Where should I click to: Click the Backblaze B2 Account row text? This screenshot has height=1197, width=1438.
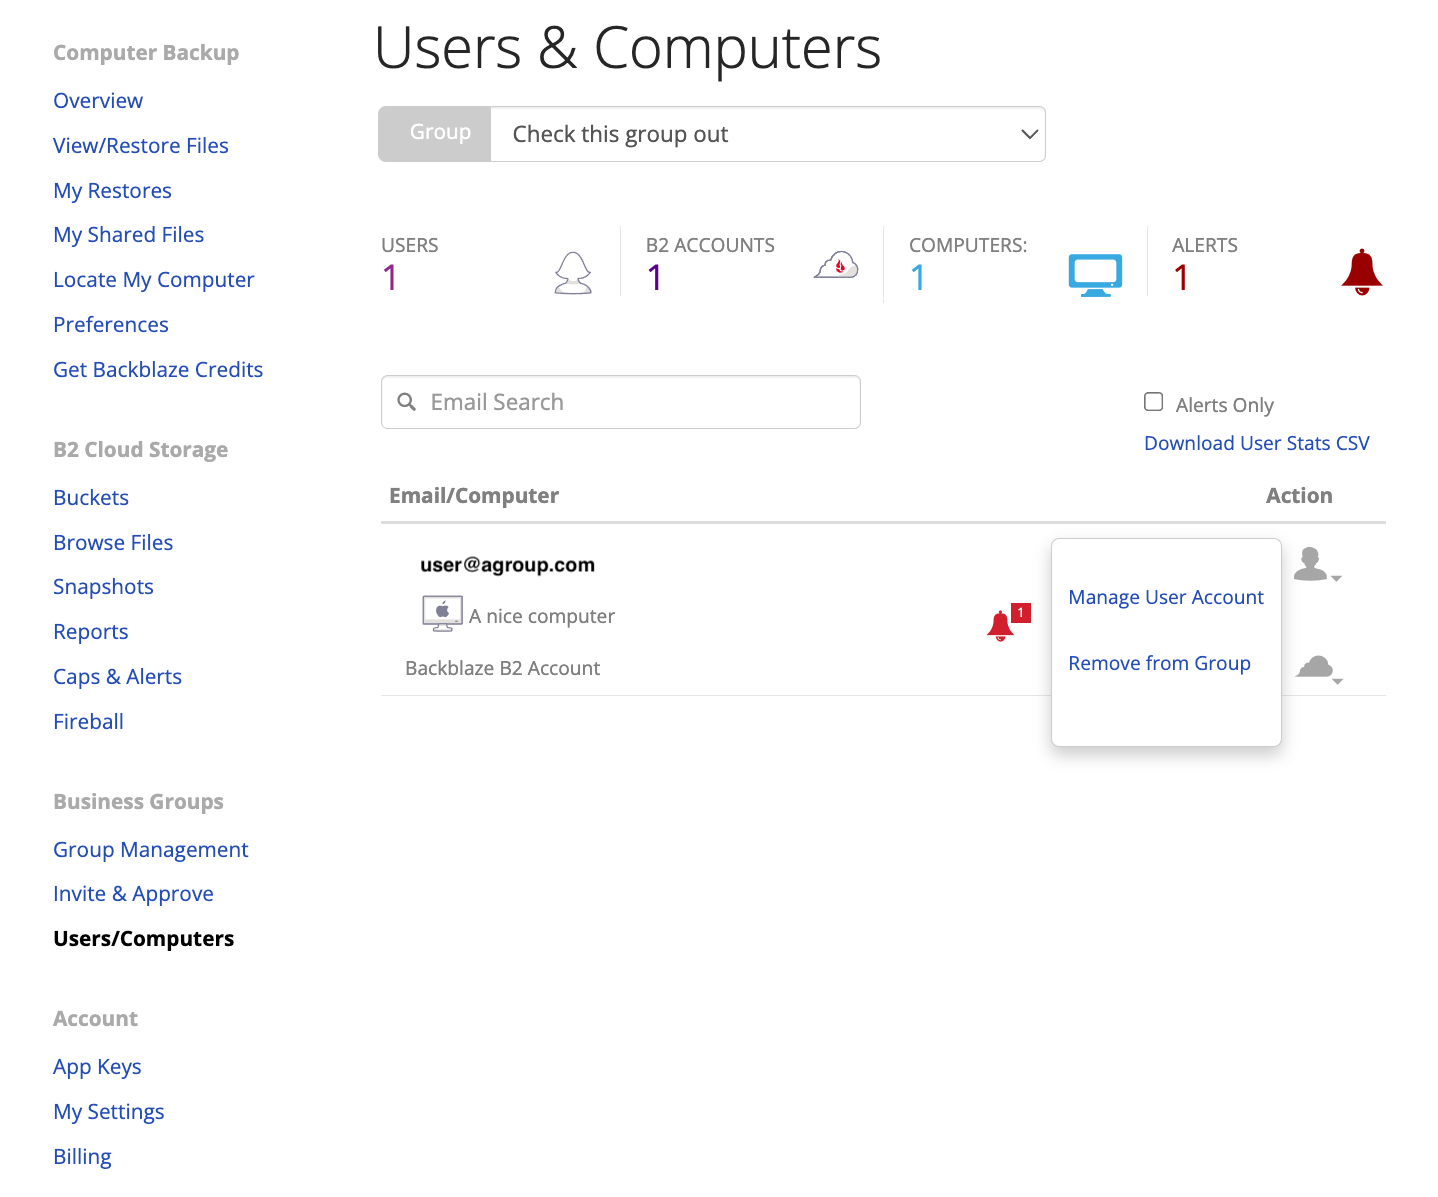[x=503, y=668]
